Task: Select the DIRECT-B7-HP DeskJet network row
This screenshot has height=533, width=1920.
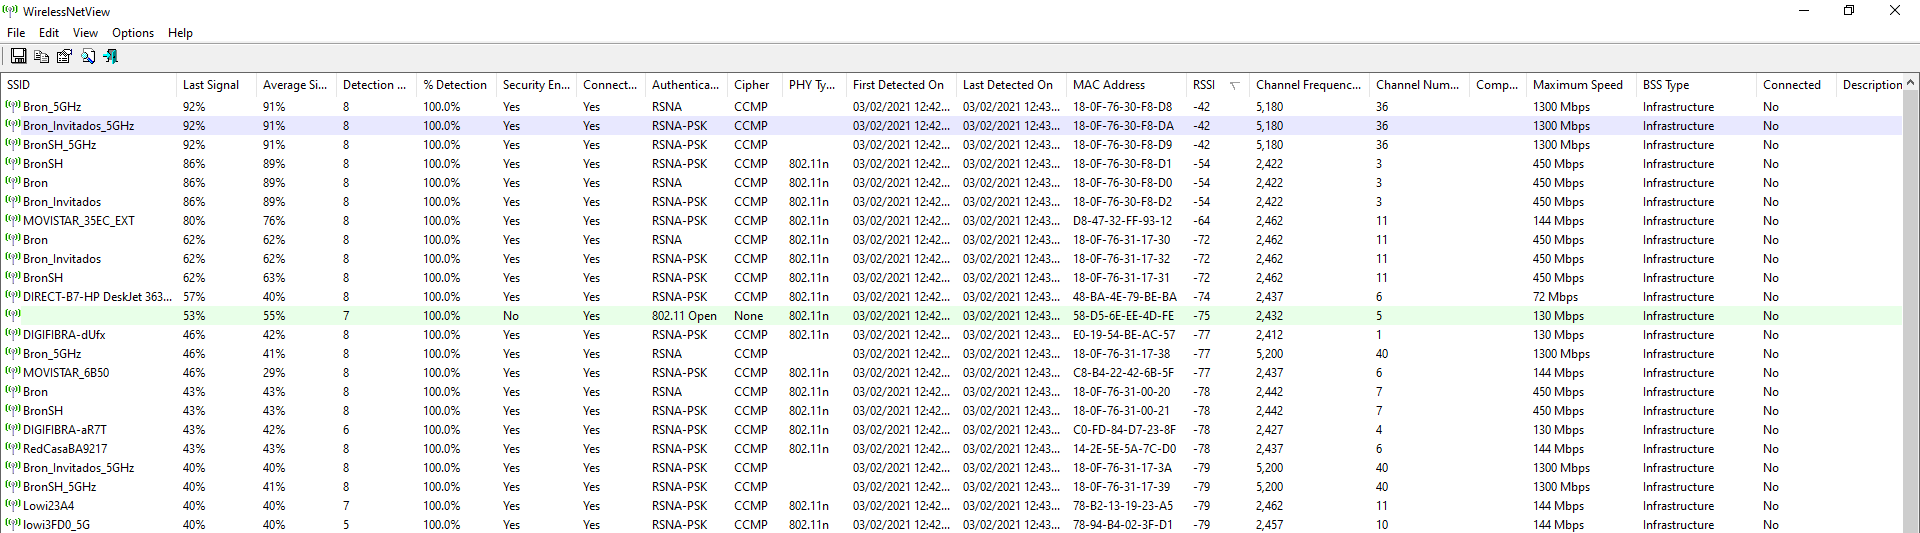Action: (952, 297)
